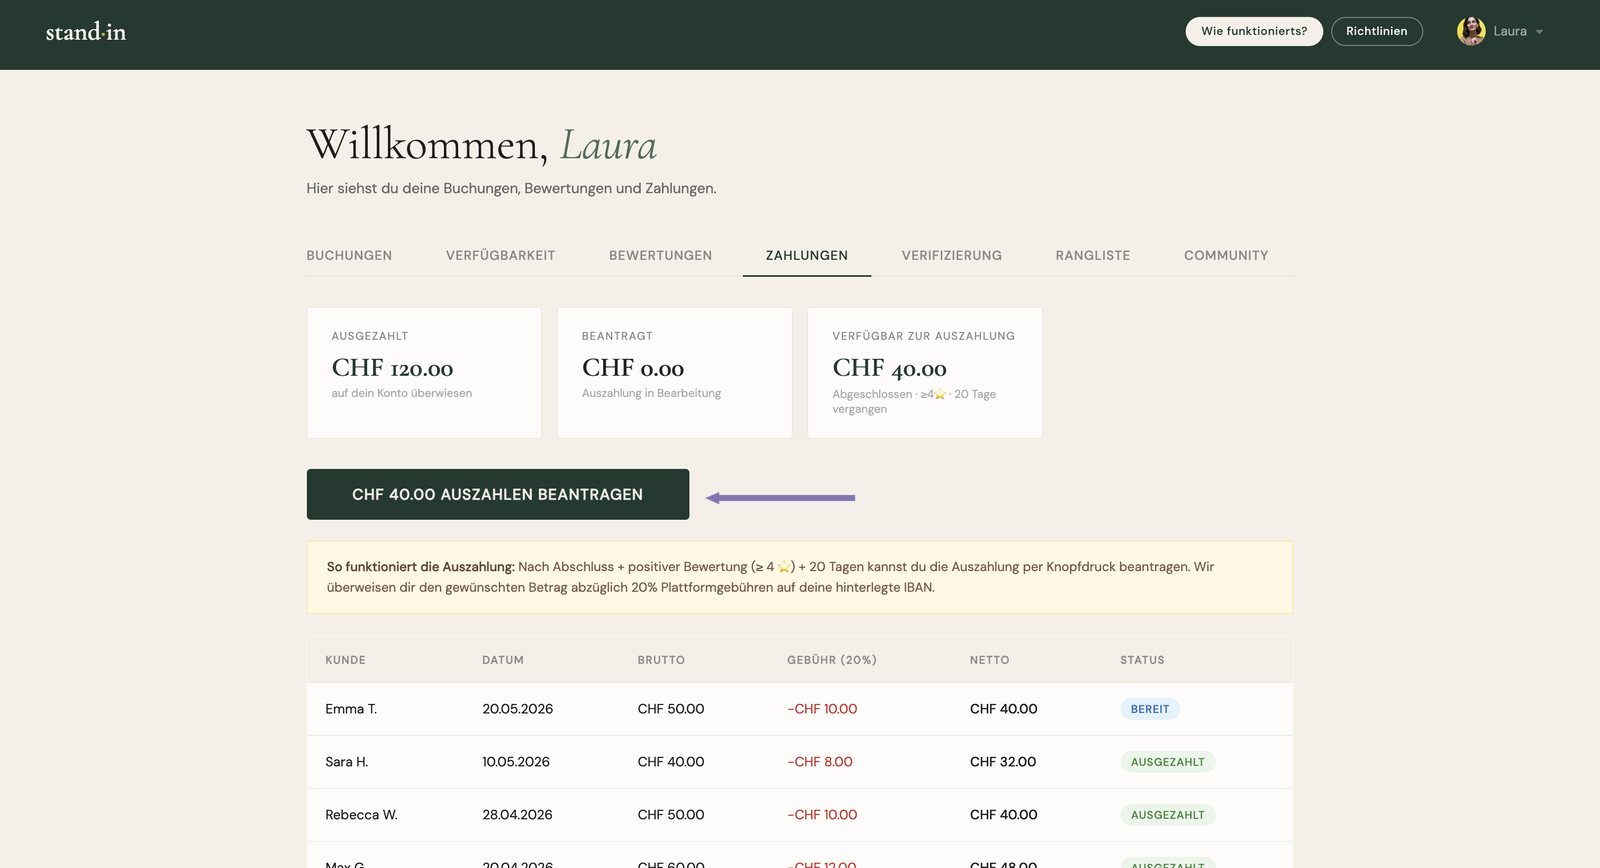Click 'CHF 40.00 Auszahlen beantragen' button
1600x868 pixels.
[498, 494]
